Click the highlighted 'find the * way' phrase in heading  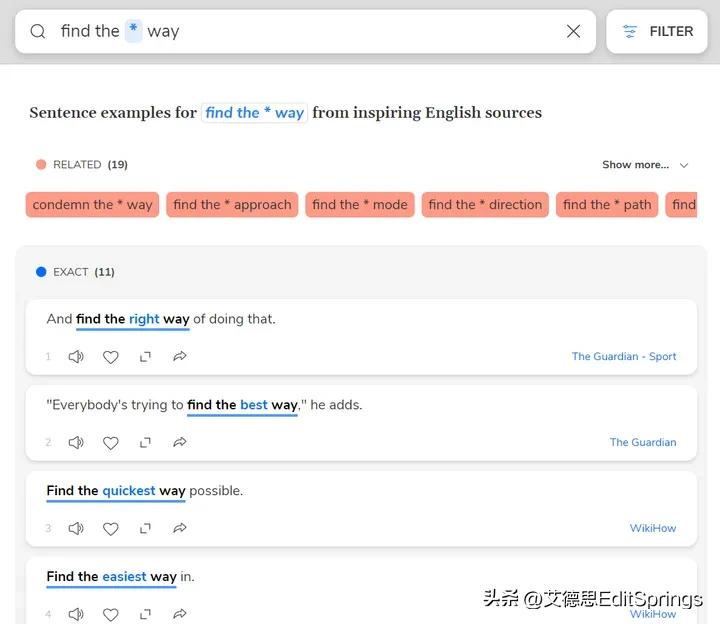(x=254, y=112)
